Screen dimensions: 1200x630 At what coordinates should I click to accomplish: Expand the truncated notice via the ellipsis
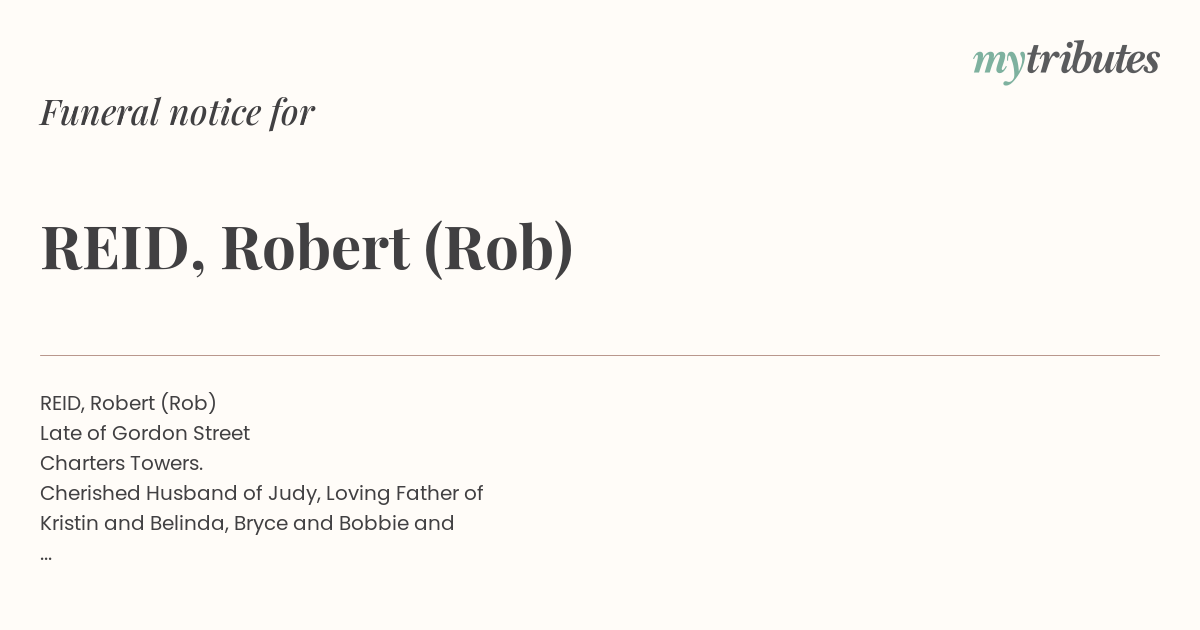46,556
